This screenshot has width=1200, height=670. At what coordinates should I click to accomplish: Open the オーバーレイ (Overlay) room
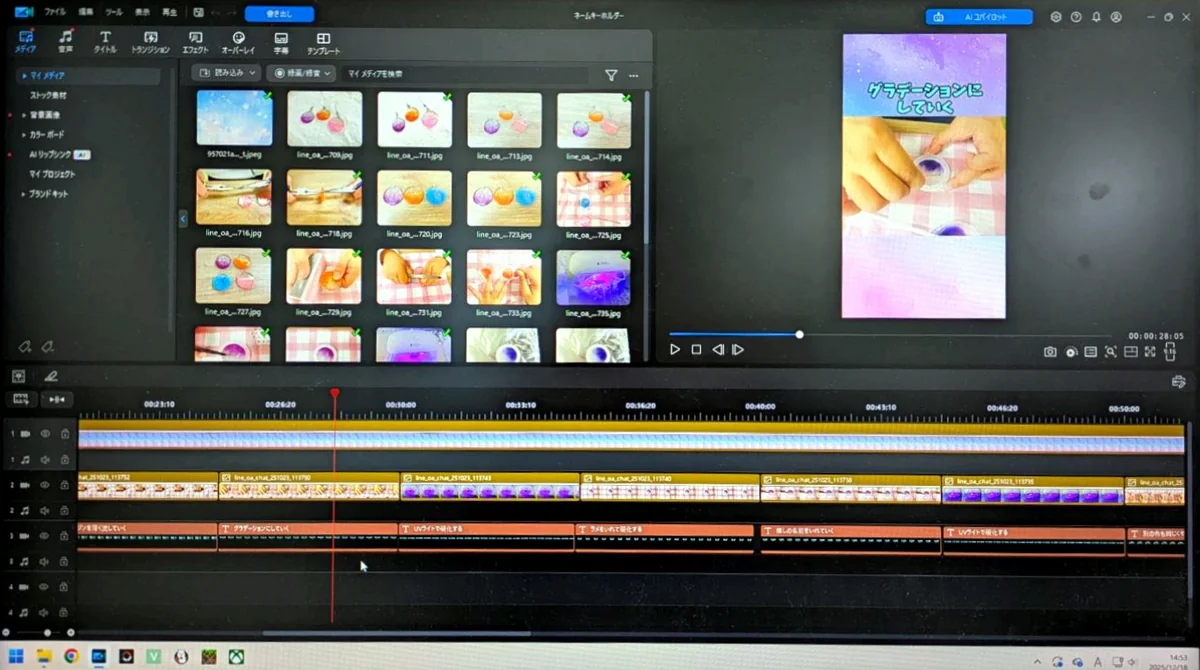238,42
